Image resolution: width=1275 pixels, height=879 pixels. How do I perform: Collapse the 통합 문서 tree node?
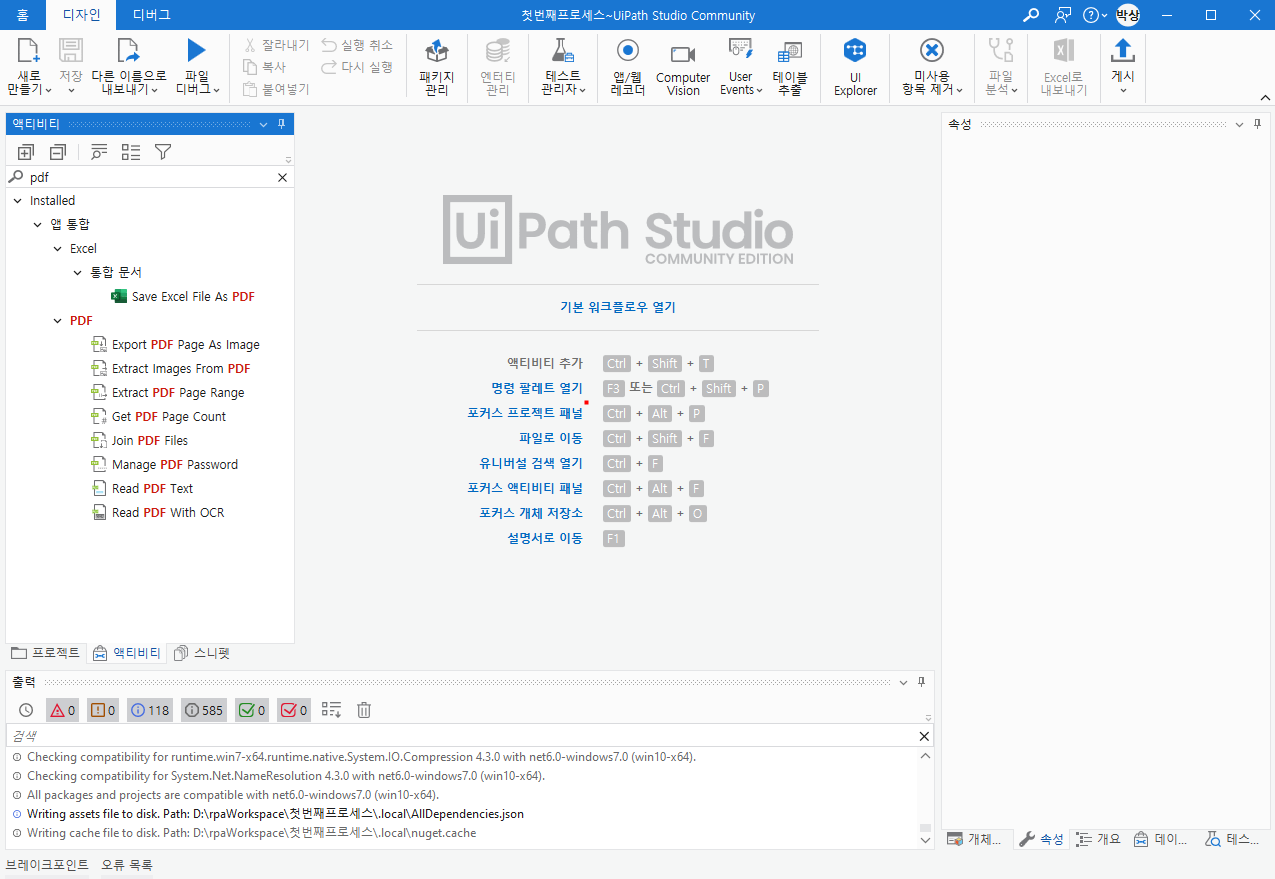click(78, 273)
